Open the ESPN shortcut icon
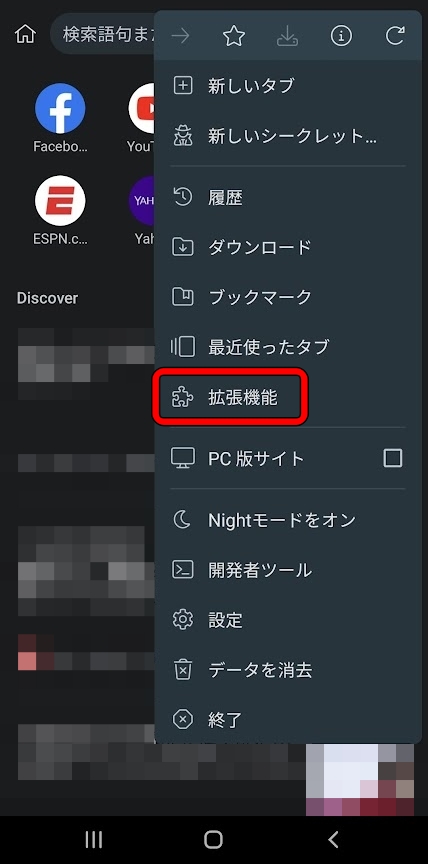This screenshot has height=864, width=428. tap(60, 201)
